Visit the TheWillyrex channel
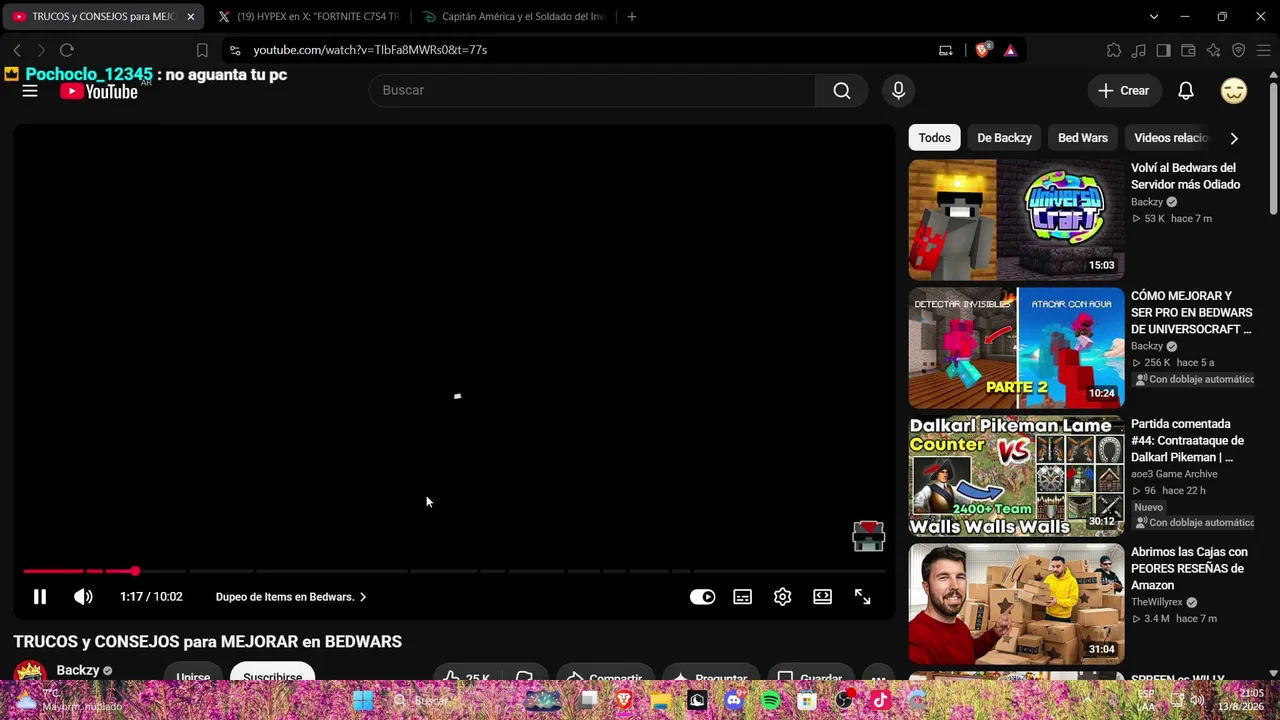The image size is (1280, 720). tap(1157, 602)
